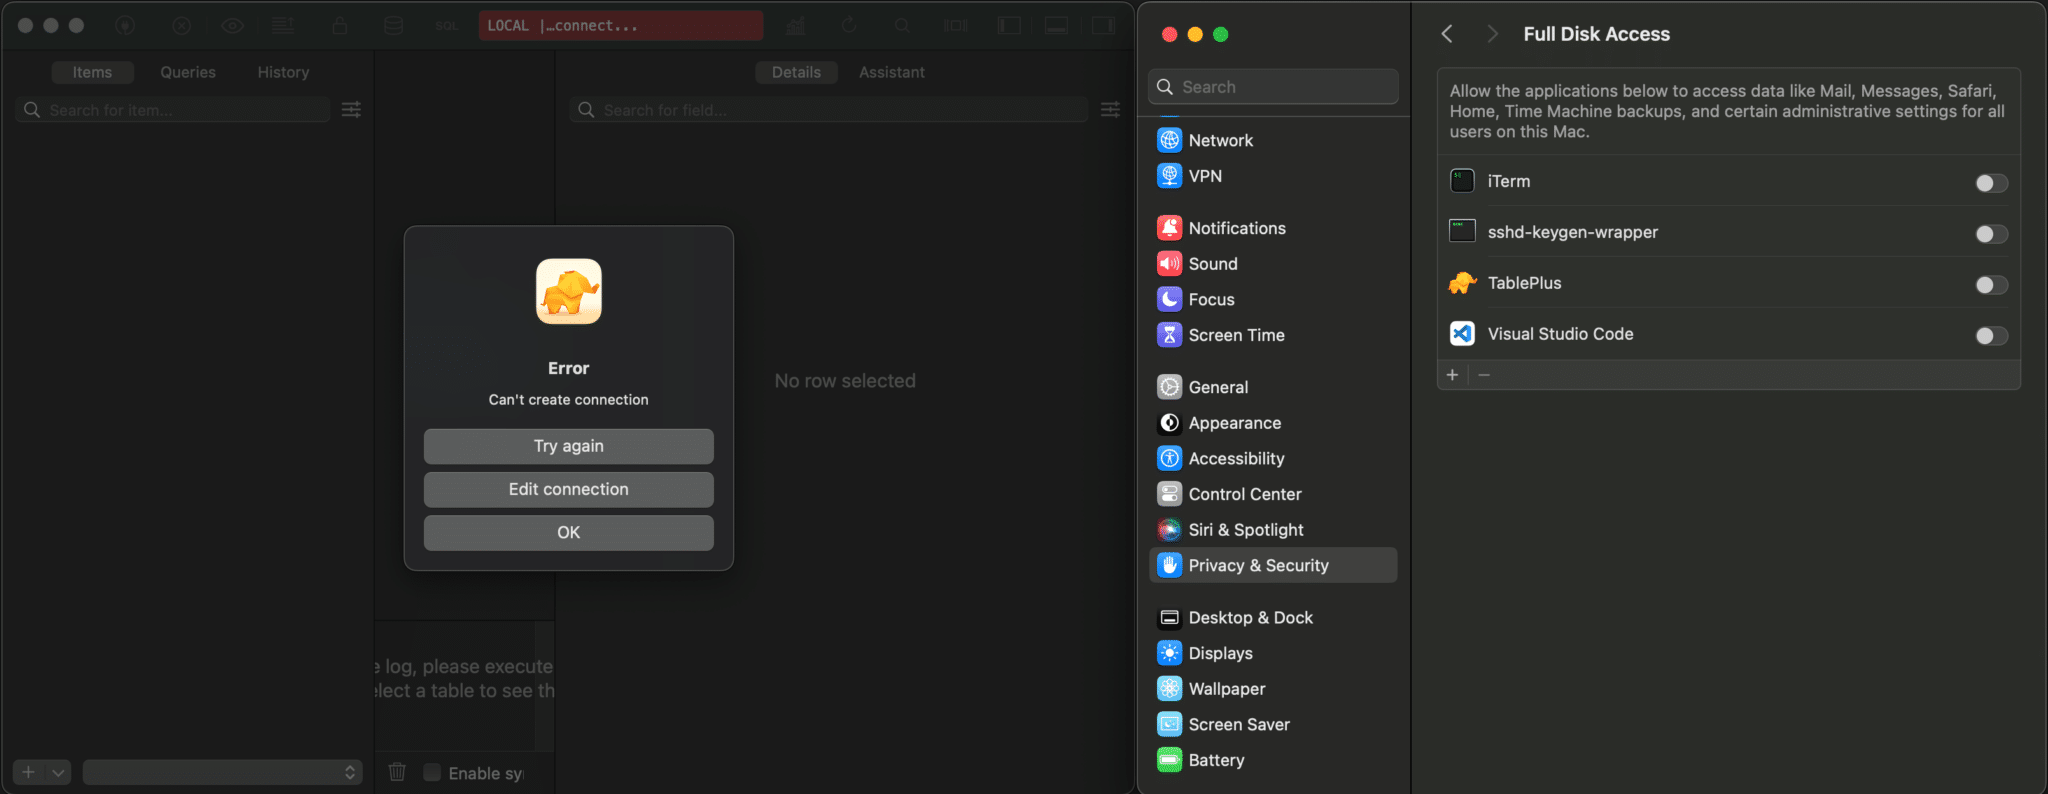Click the trash icon in log panel

(397, 772)
